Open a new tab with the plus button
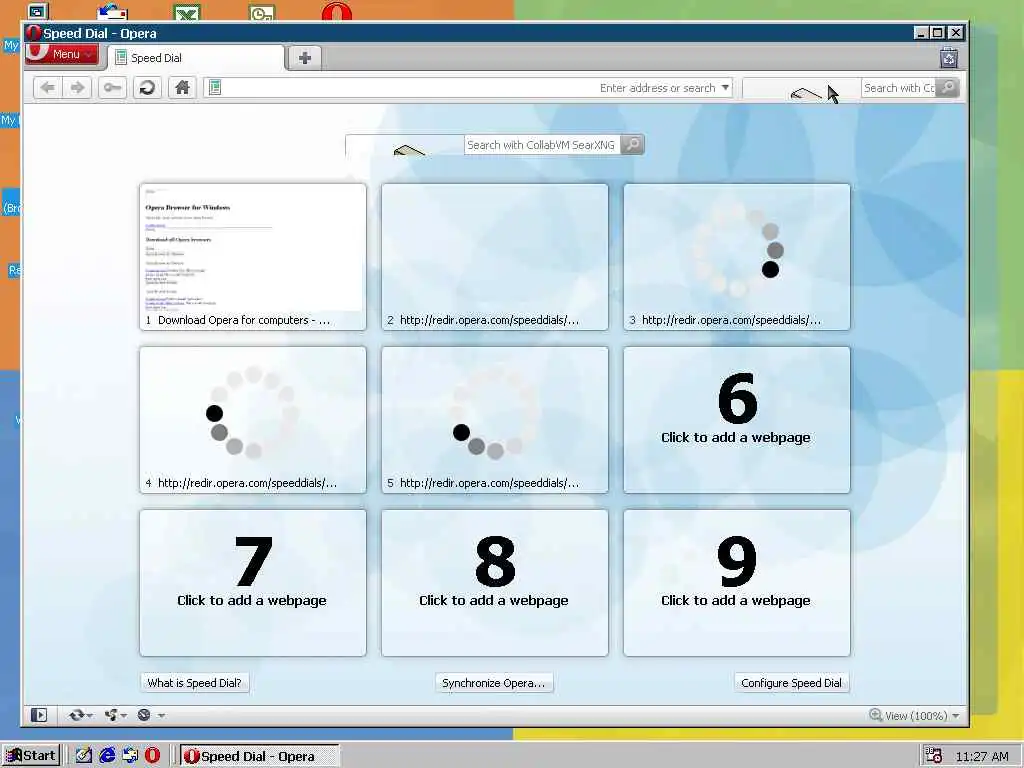Image resolution: width=1024 pixels, height=768 pixels. (x=304, y=58)
